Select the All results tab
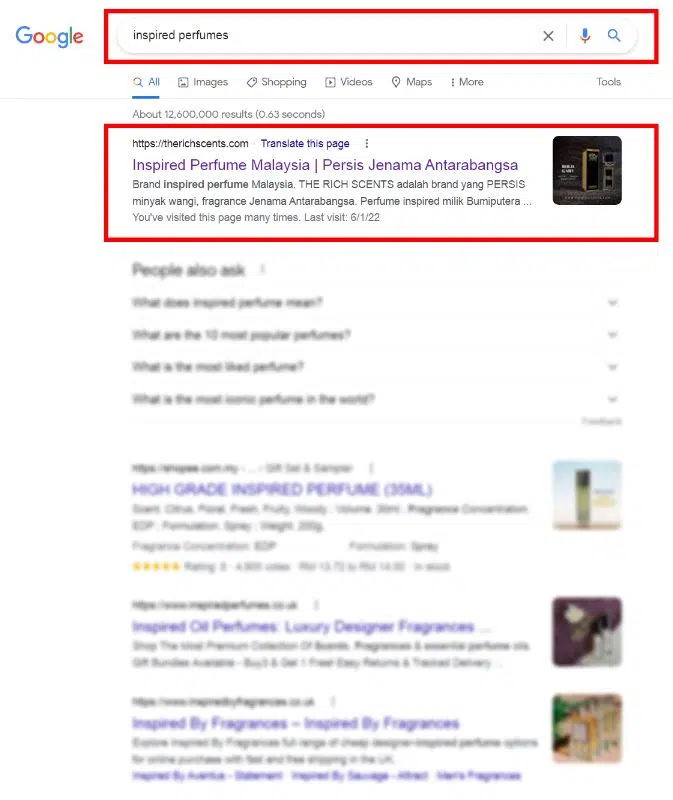 coord(146,82)
